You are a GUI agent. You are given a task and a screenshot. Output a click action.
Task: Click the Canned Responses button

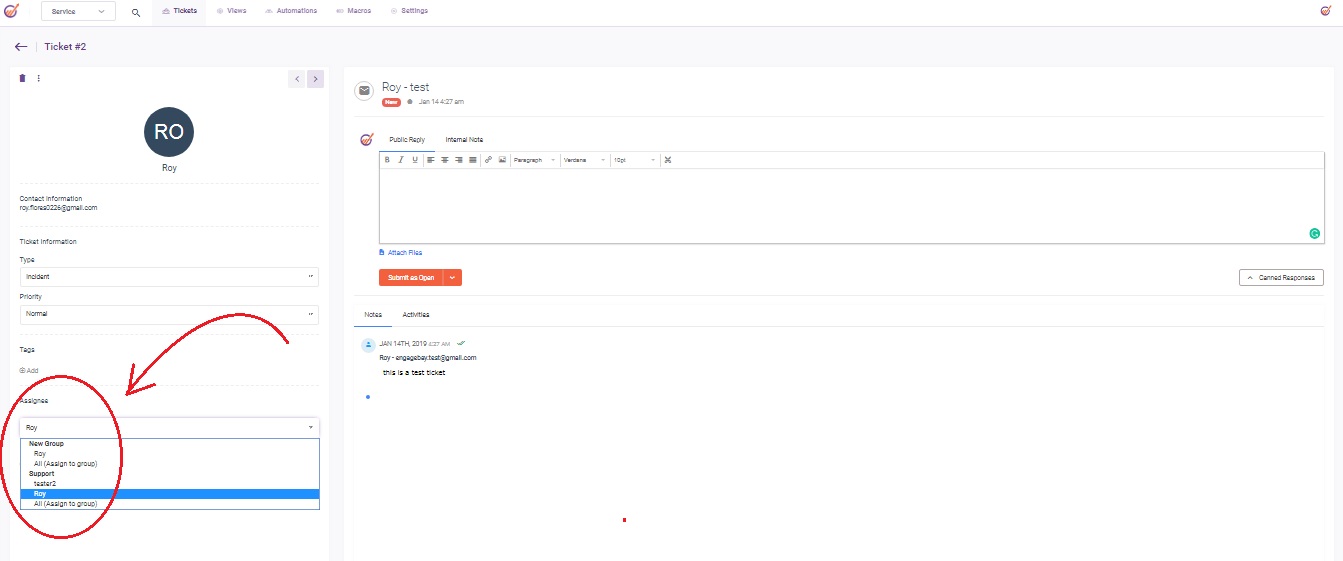[1281, 277]
